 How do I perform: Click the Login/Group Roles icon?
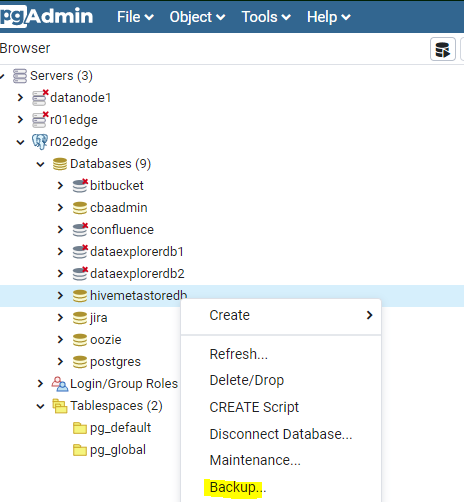click(60, 384)
